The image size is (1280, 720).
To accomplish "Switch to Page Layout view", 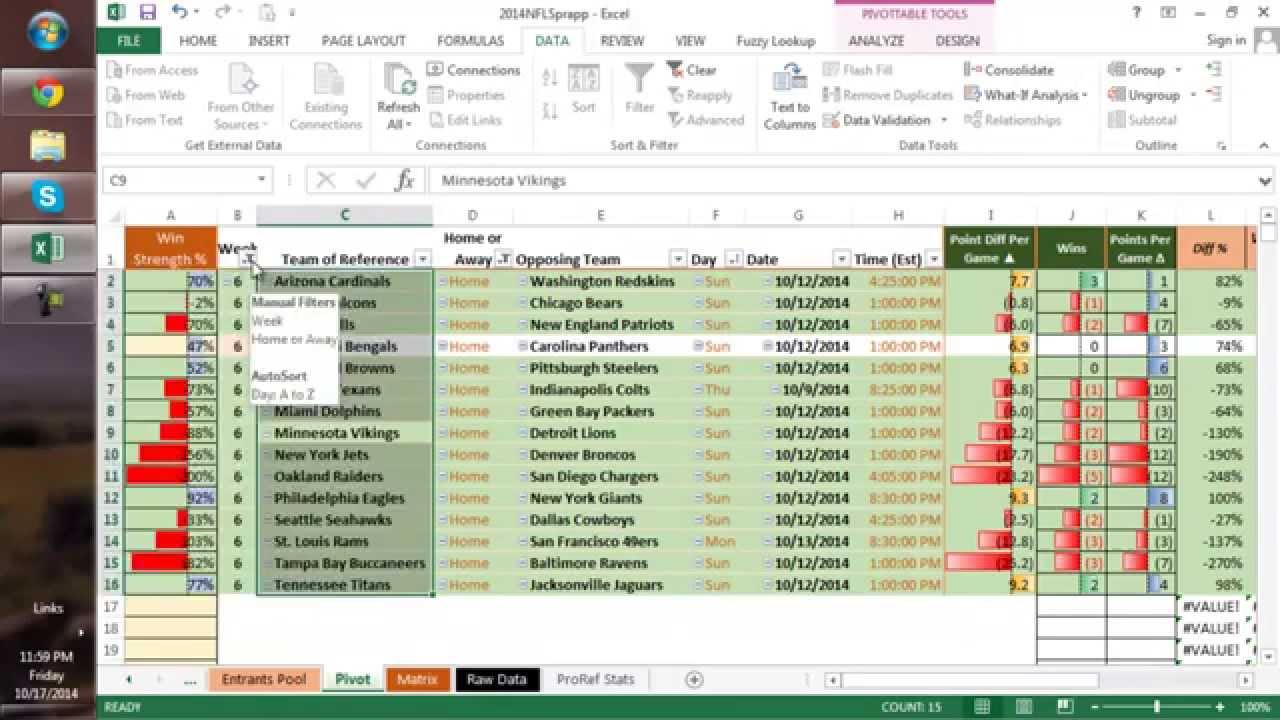I will (1025, 707).
